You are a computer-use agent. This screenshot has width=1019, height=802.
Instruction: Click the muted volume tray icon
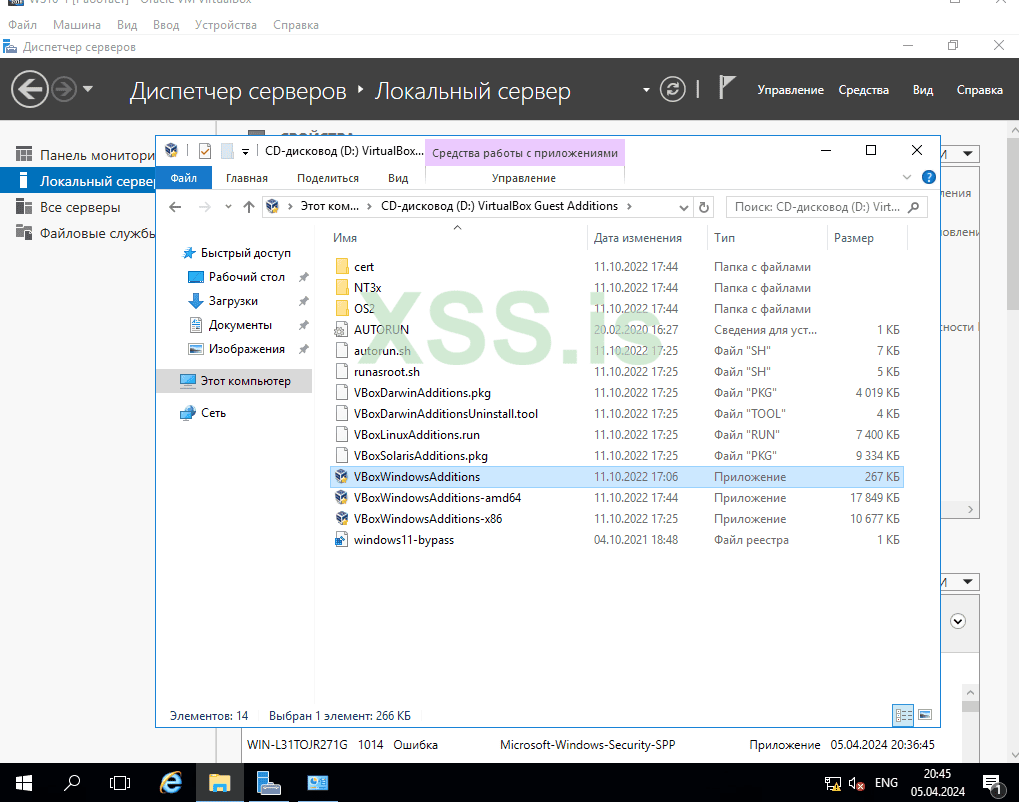[x=857, y=783]
